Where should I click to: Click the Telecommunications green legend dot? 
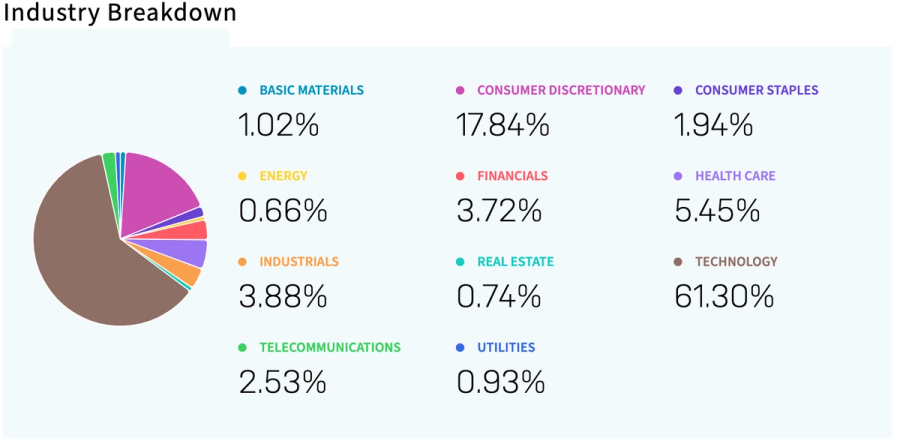pos(242,347)
